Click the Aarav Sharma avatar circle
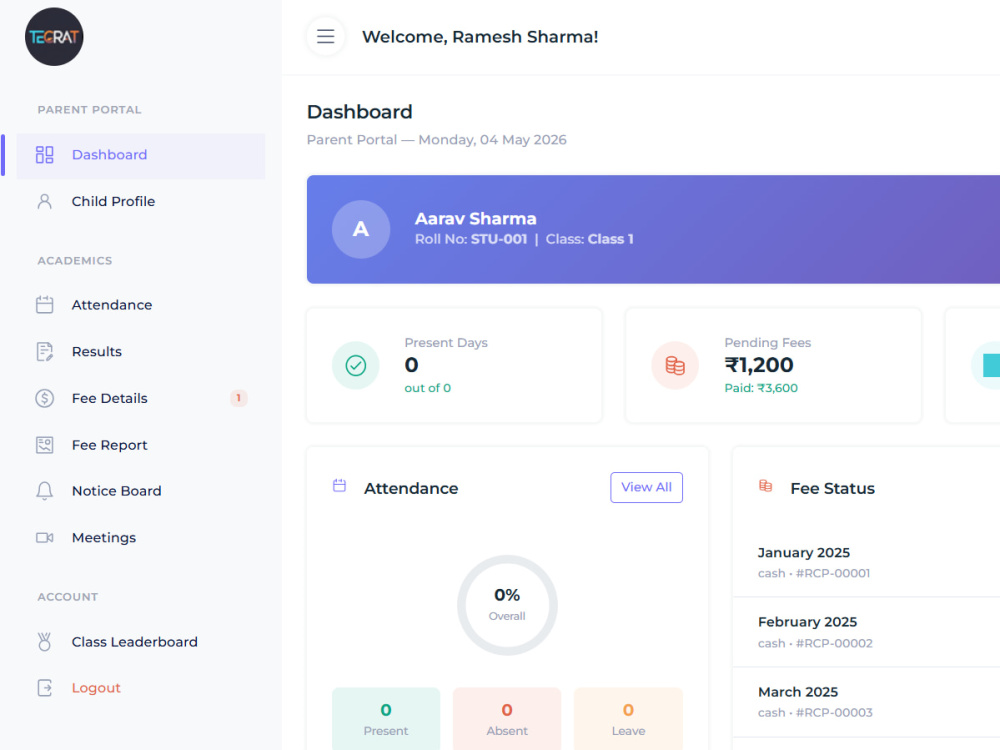 [x=361, y=230]
